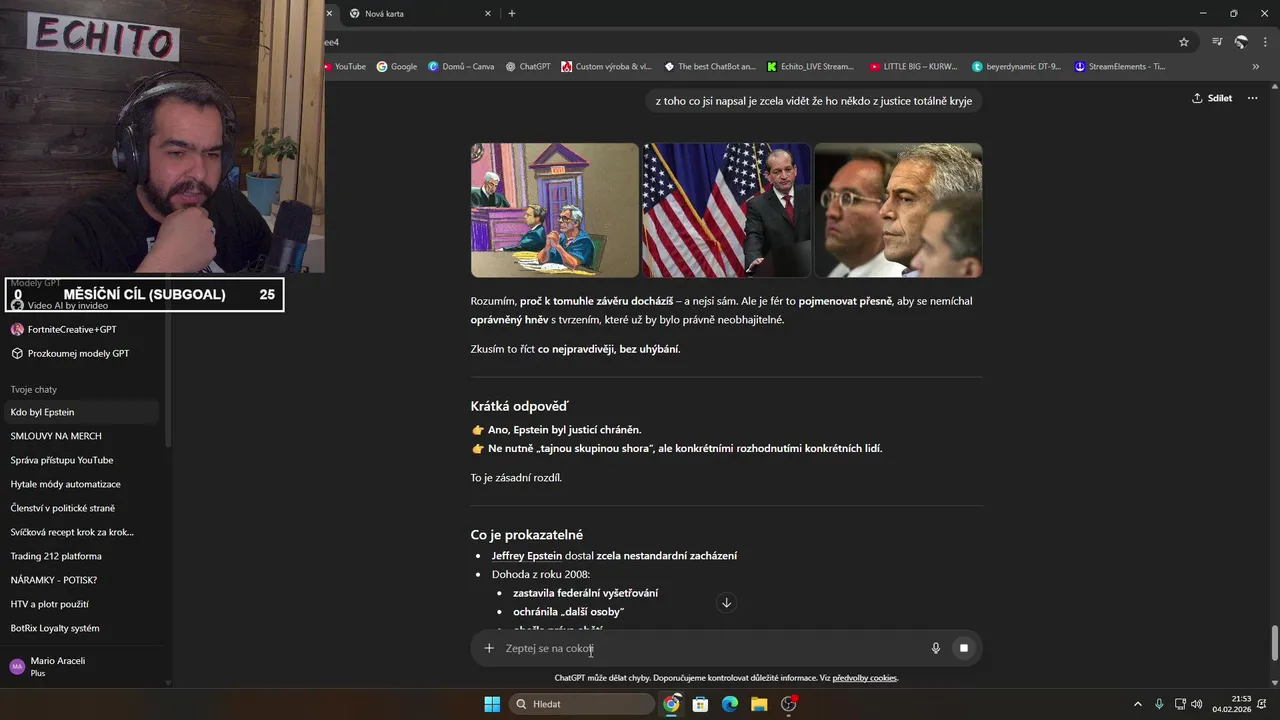1280x720 pixels.
Task: Open the Custom výroba bookmark
Action: pos(607,66)
